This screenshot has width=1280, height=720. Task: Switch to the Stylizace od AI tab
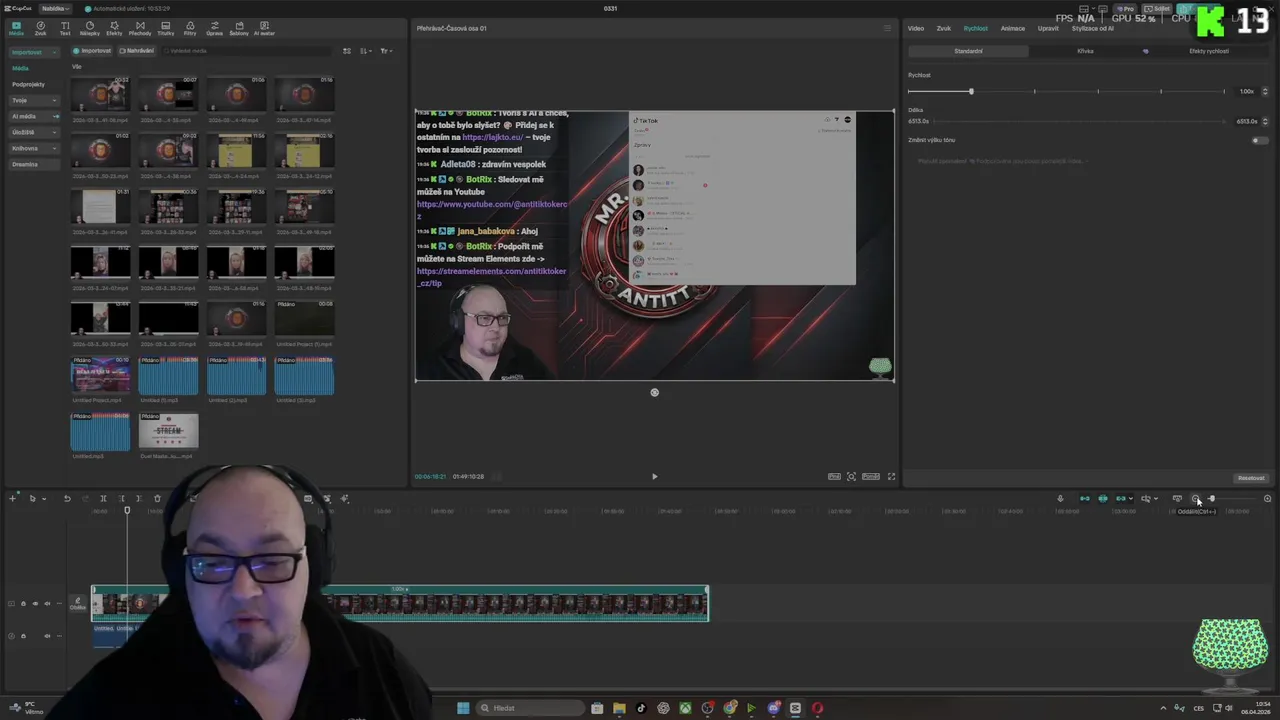pyautogui.click(x=1092, y=28)
